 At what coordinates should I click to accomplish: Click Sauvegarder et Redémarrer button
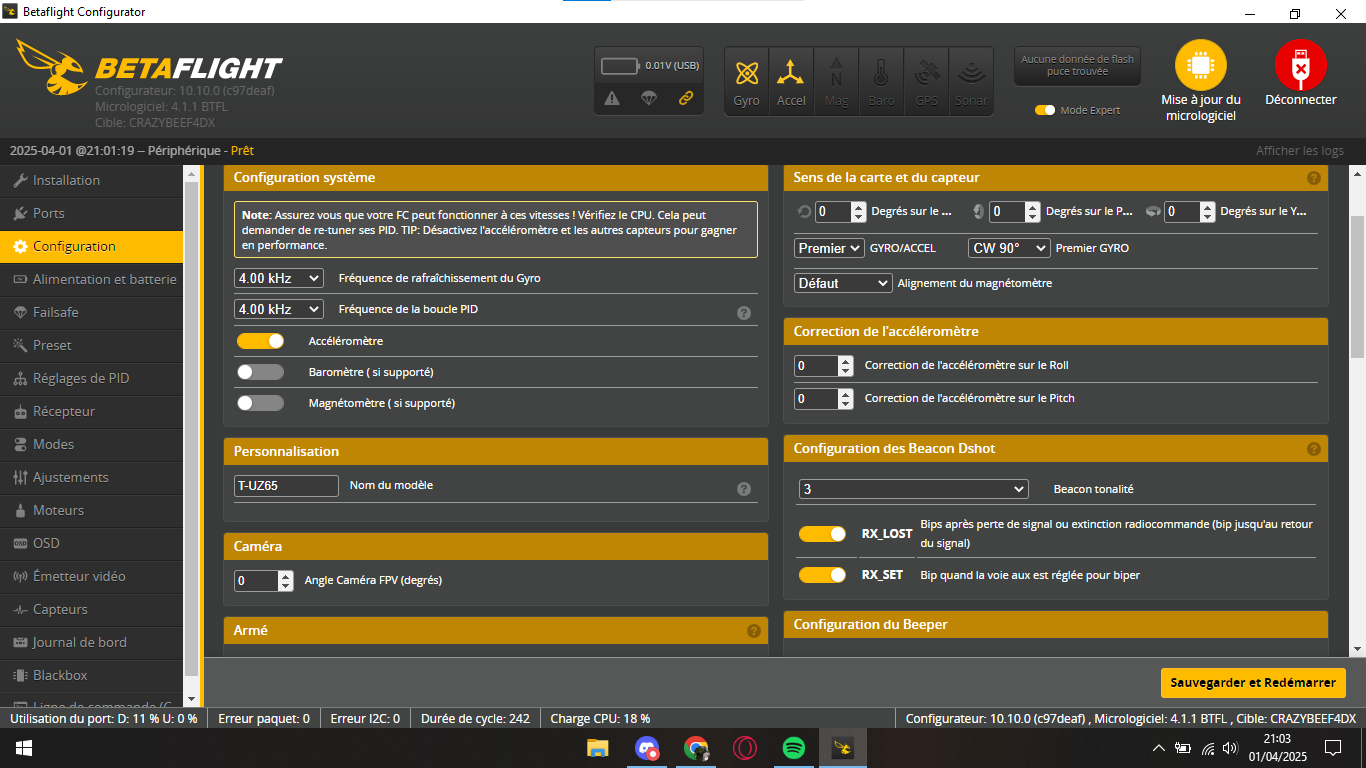1252,683
